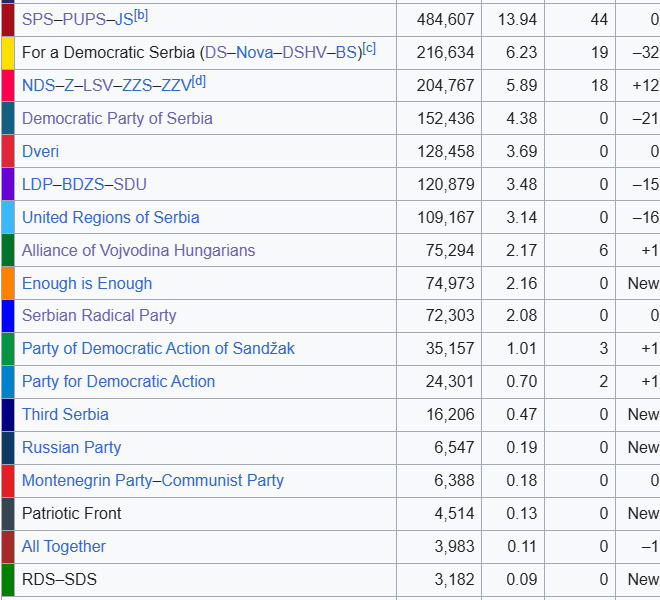
Task: Follow the Nova party link
Action: 254,52
